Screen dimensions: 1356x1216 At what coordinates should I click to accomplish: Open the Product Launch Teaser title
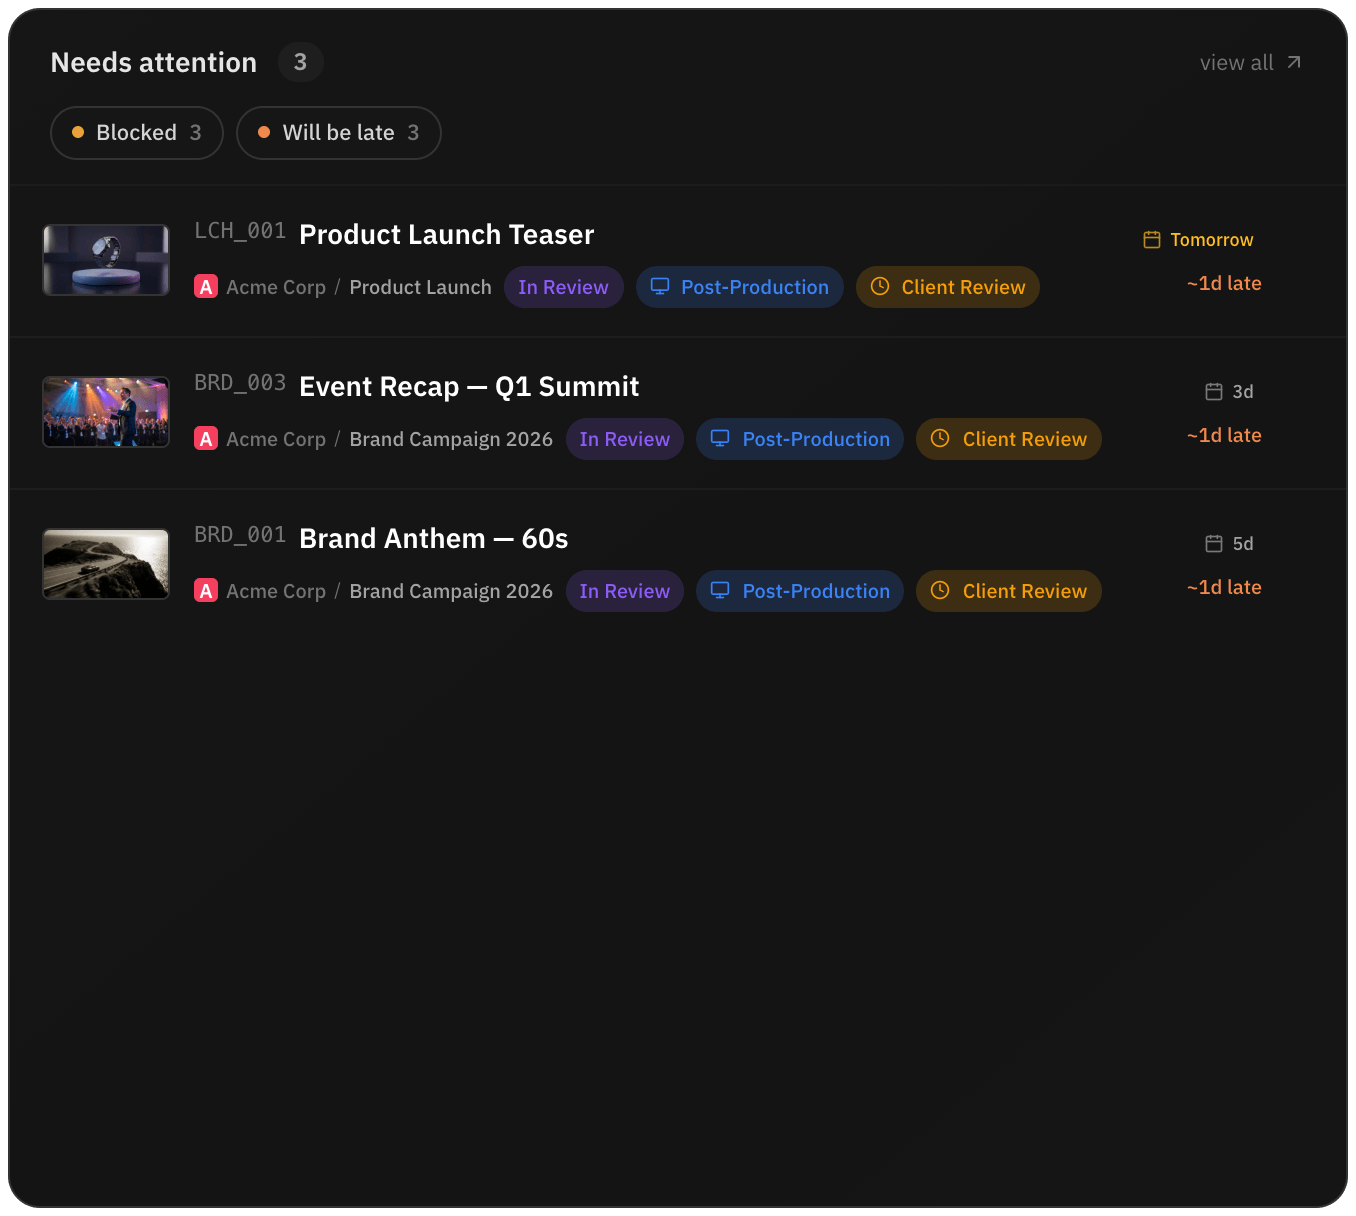447,234
